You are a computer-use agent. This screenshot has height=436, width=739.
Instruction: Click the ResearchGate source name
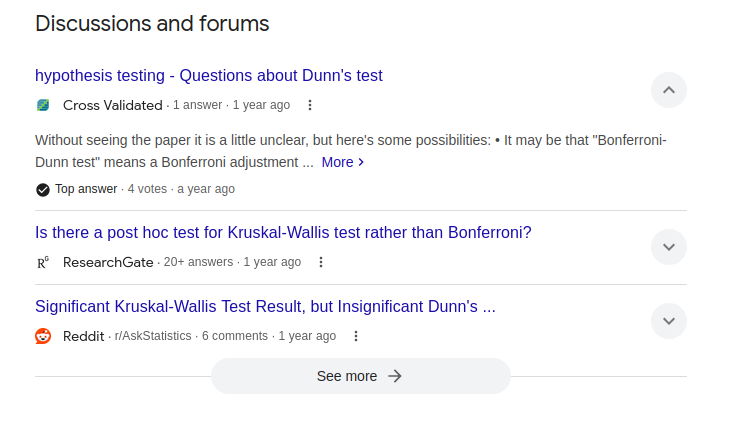pos(108,262)
